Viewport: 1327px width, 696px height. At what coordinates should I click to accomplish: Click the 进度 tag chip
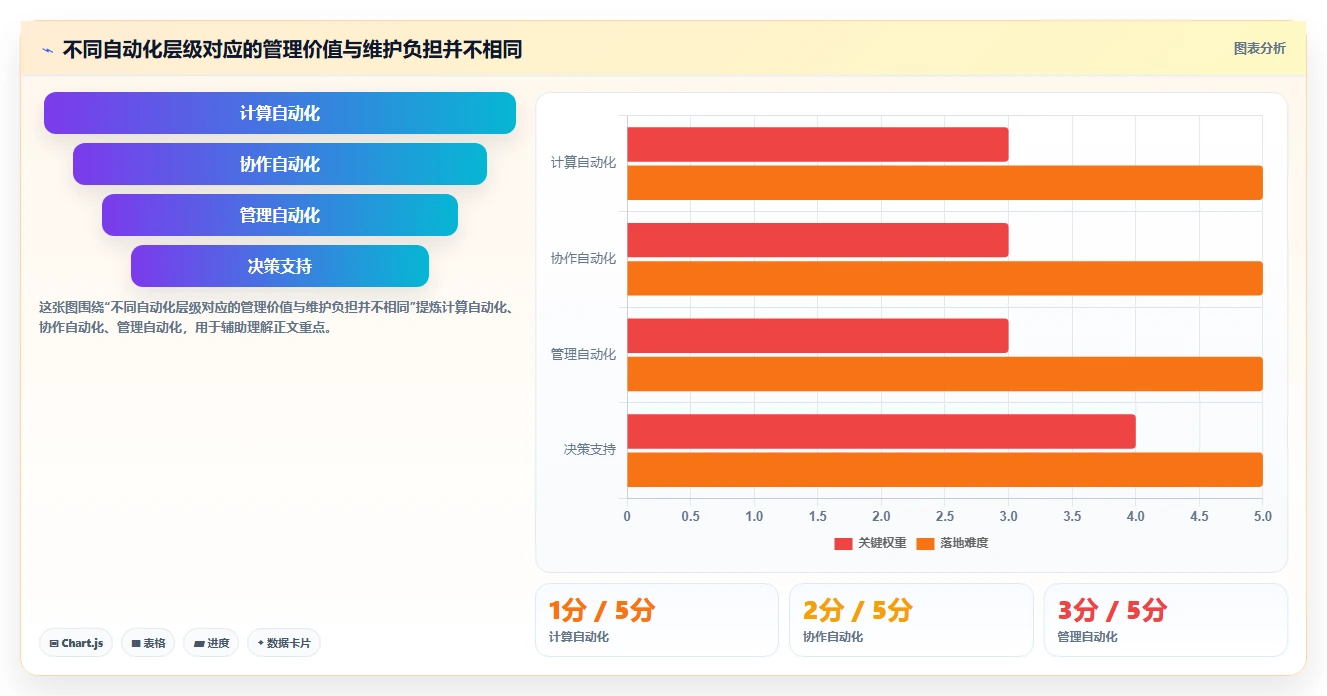pos(211,643)
